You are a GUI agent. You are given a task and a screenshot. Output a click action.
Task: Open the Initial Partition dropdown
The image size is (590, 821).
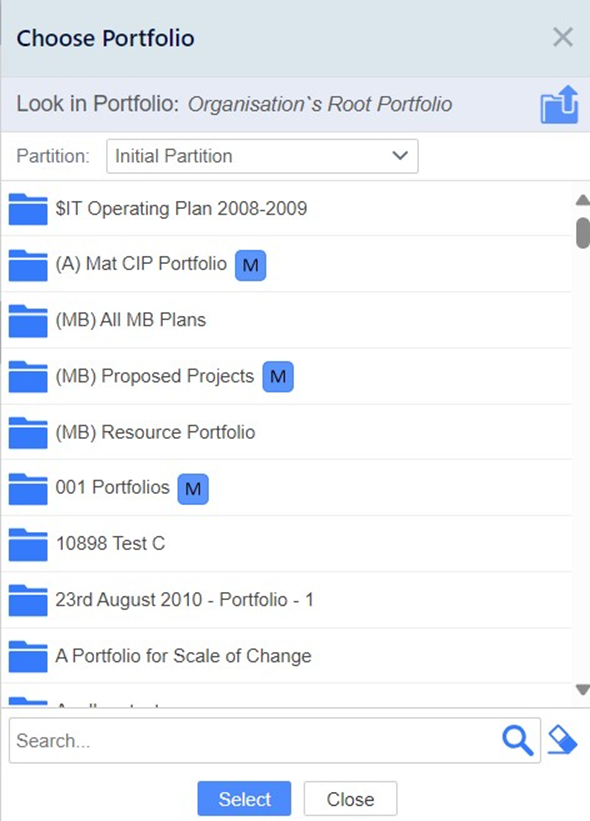tap(262, 156)
